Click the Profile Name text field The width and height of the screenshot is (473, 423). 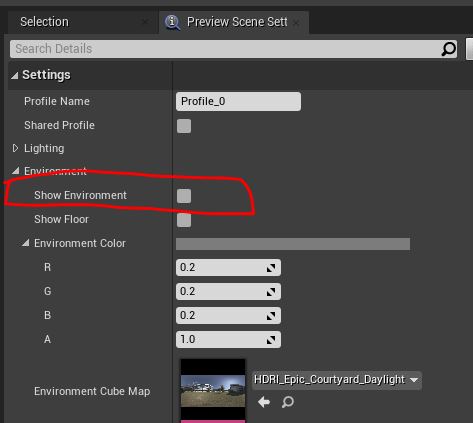coord(238,101)
